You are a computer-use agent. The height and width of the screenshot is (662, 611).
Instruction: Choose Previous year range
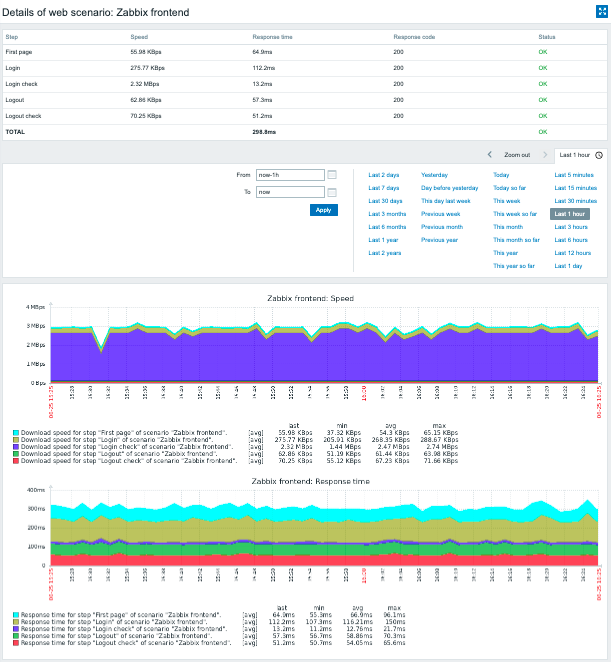439,240
